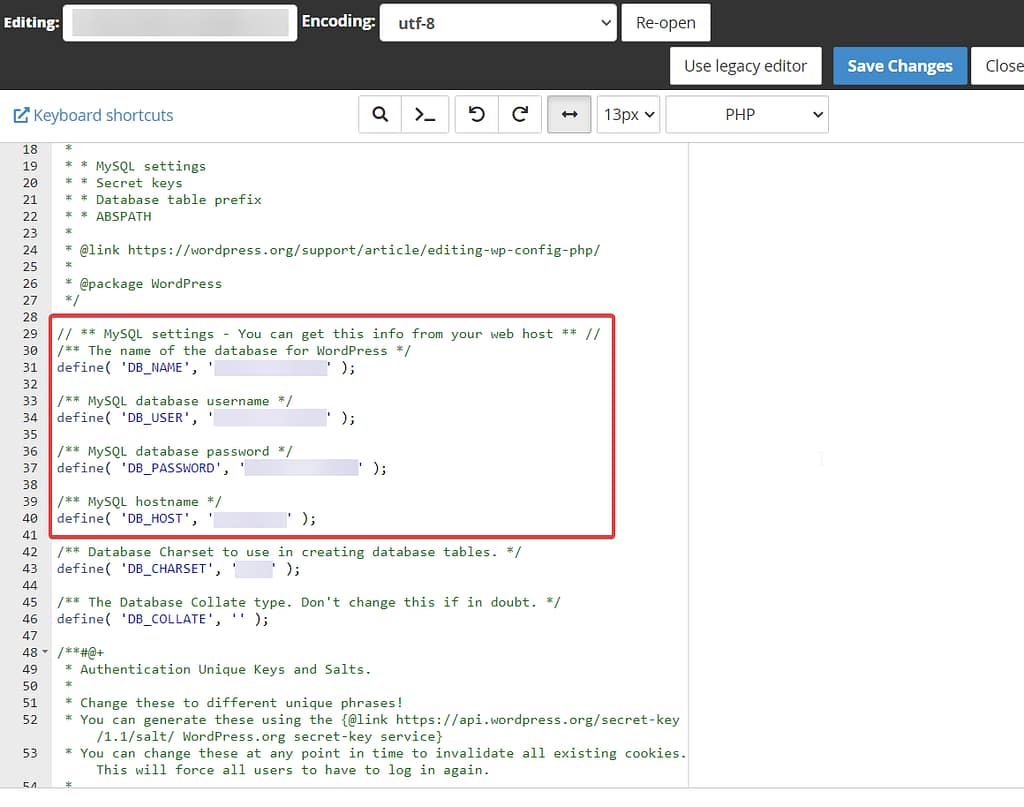Toggle word wrap in the editor toolbar

[568, 114]
